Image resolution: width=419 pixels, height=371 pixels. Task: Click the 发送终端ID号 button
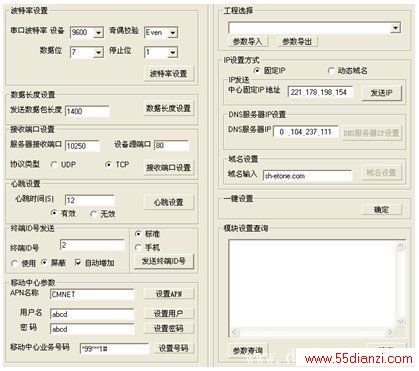click(164, 261)
